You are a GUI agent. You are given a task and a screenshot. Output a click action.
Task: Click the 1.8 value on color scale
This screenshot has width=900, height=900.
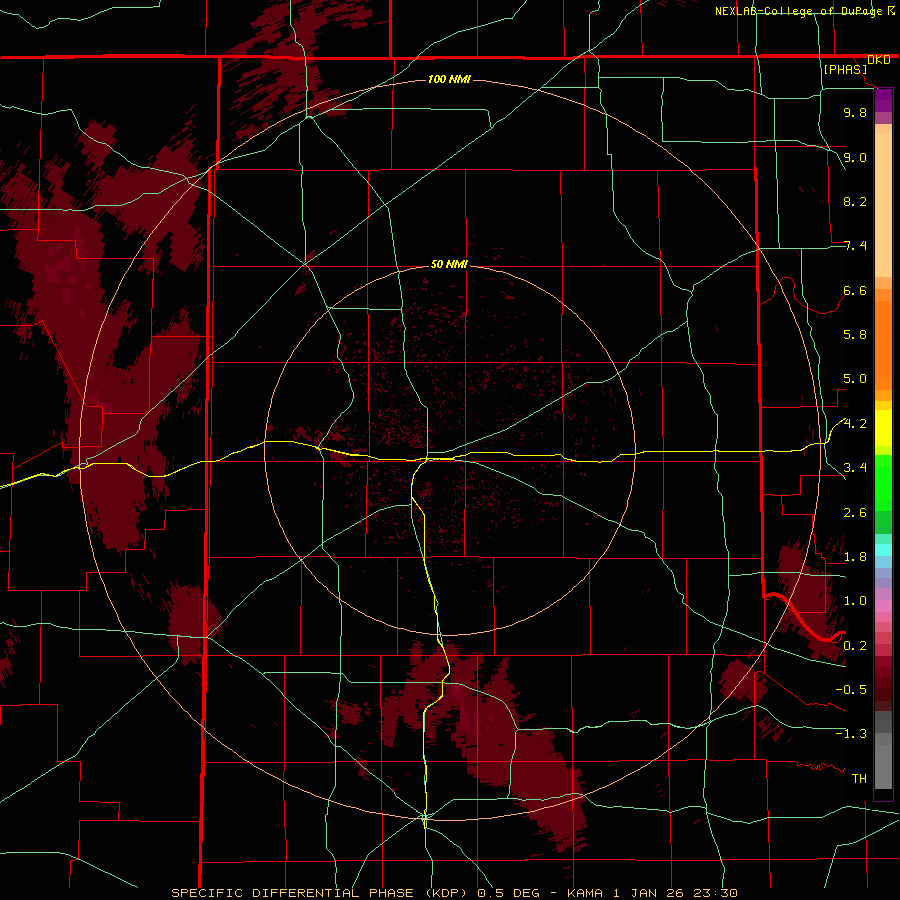[855, 557]
